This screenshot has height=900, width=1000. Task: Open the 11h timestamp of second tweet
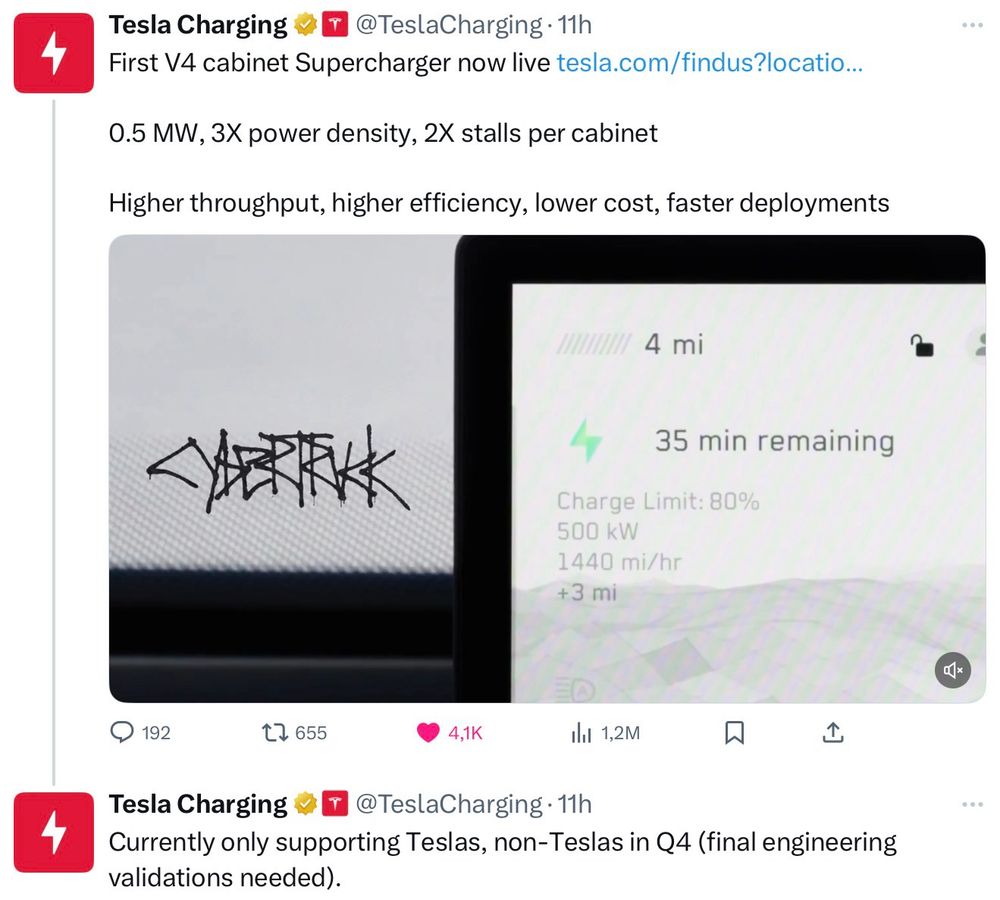[575, 804]
